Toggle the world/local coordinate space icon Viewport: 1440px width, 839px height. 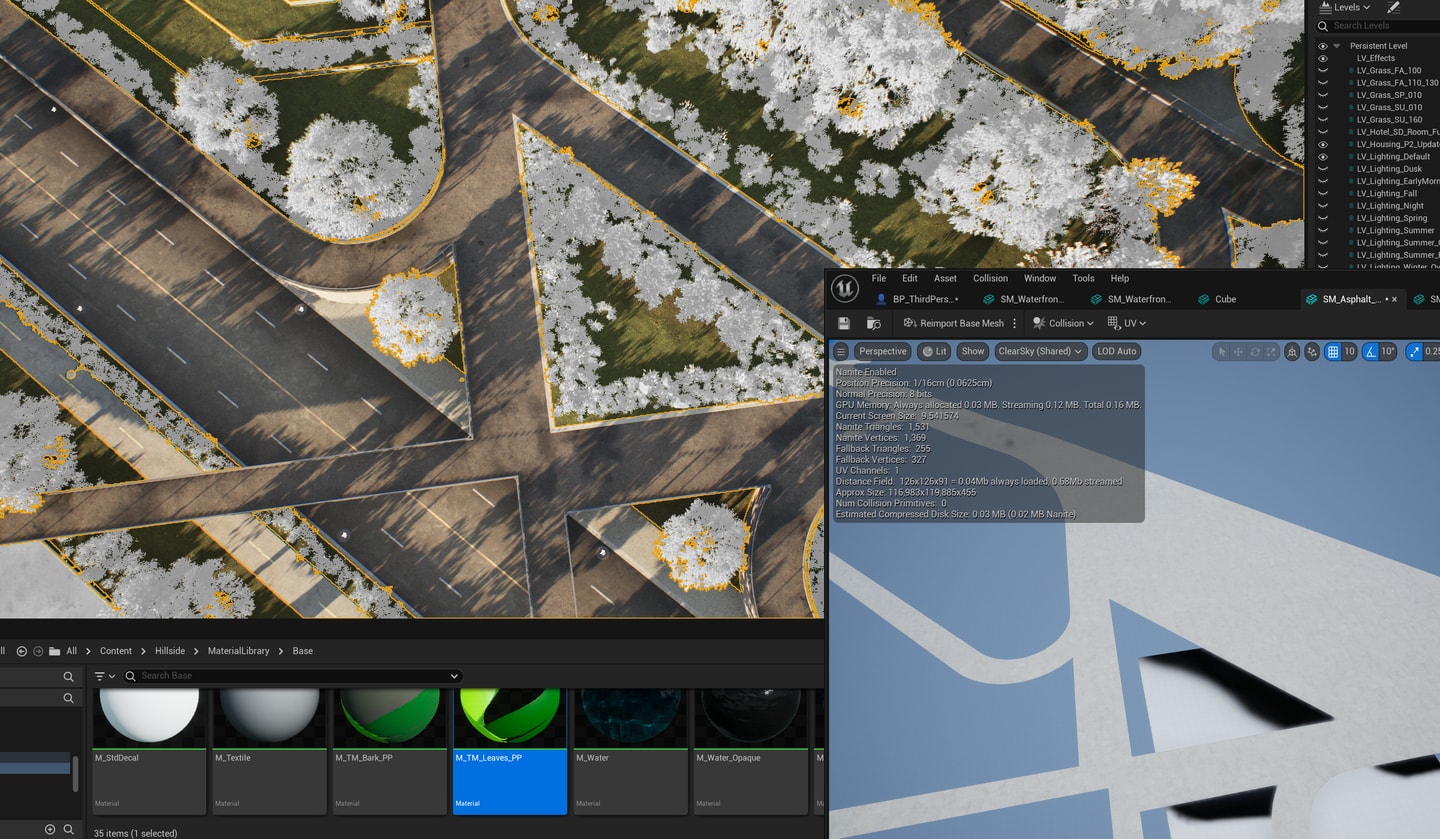pyautogui.click(x=1292, y=352)
